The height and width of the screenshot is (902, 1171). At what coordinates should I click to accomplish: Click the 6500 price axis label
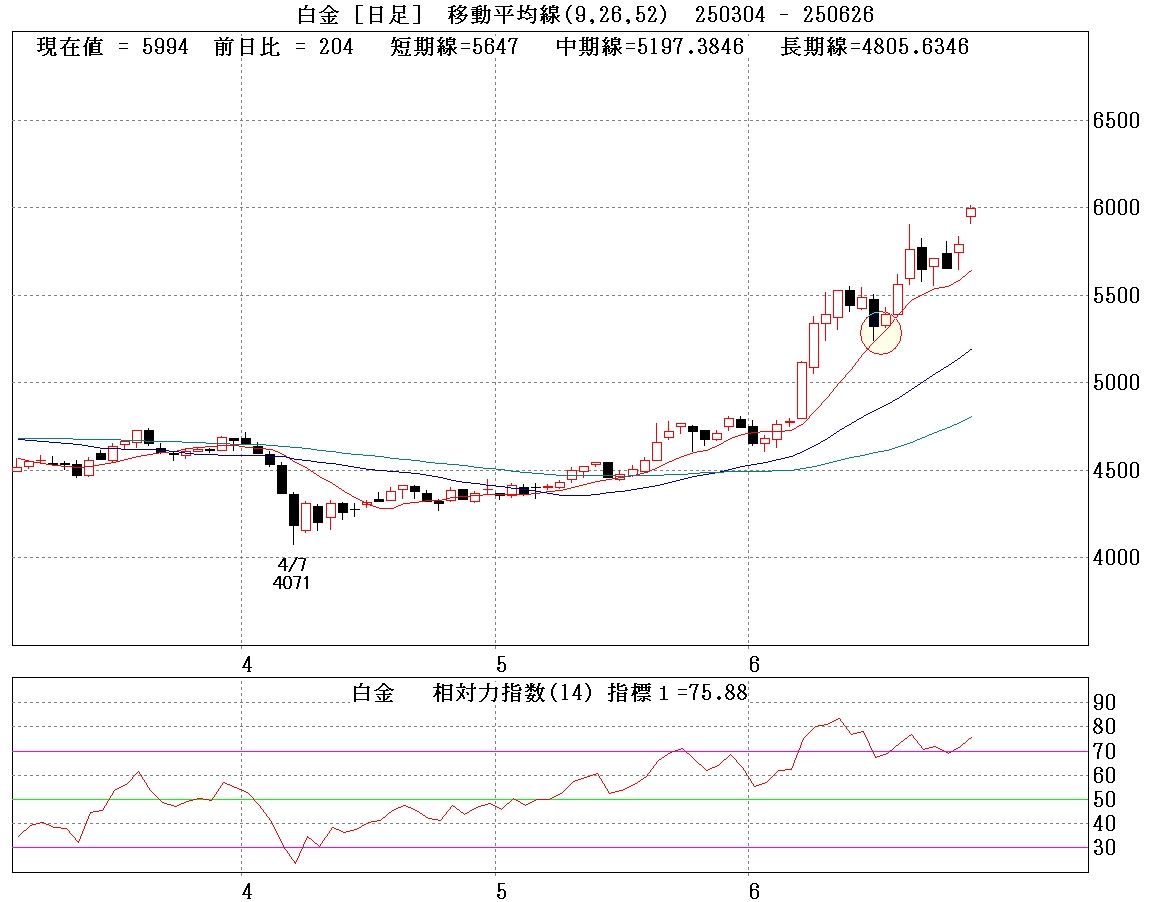coord(1116,121)
